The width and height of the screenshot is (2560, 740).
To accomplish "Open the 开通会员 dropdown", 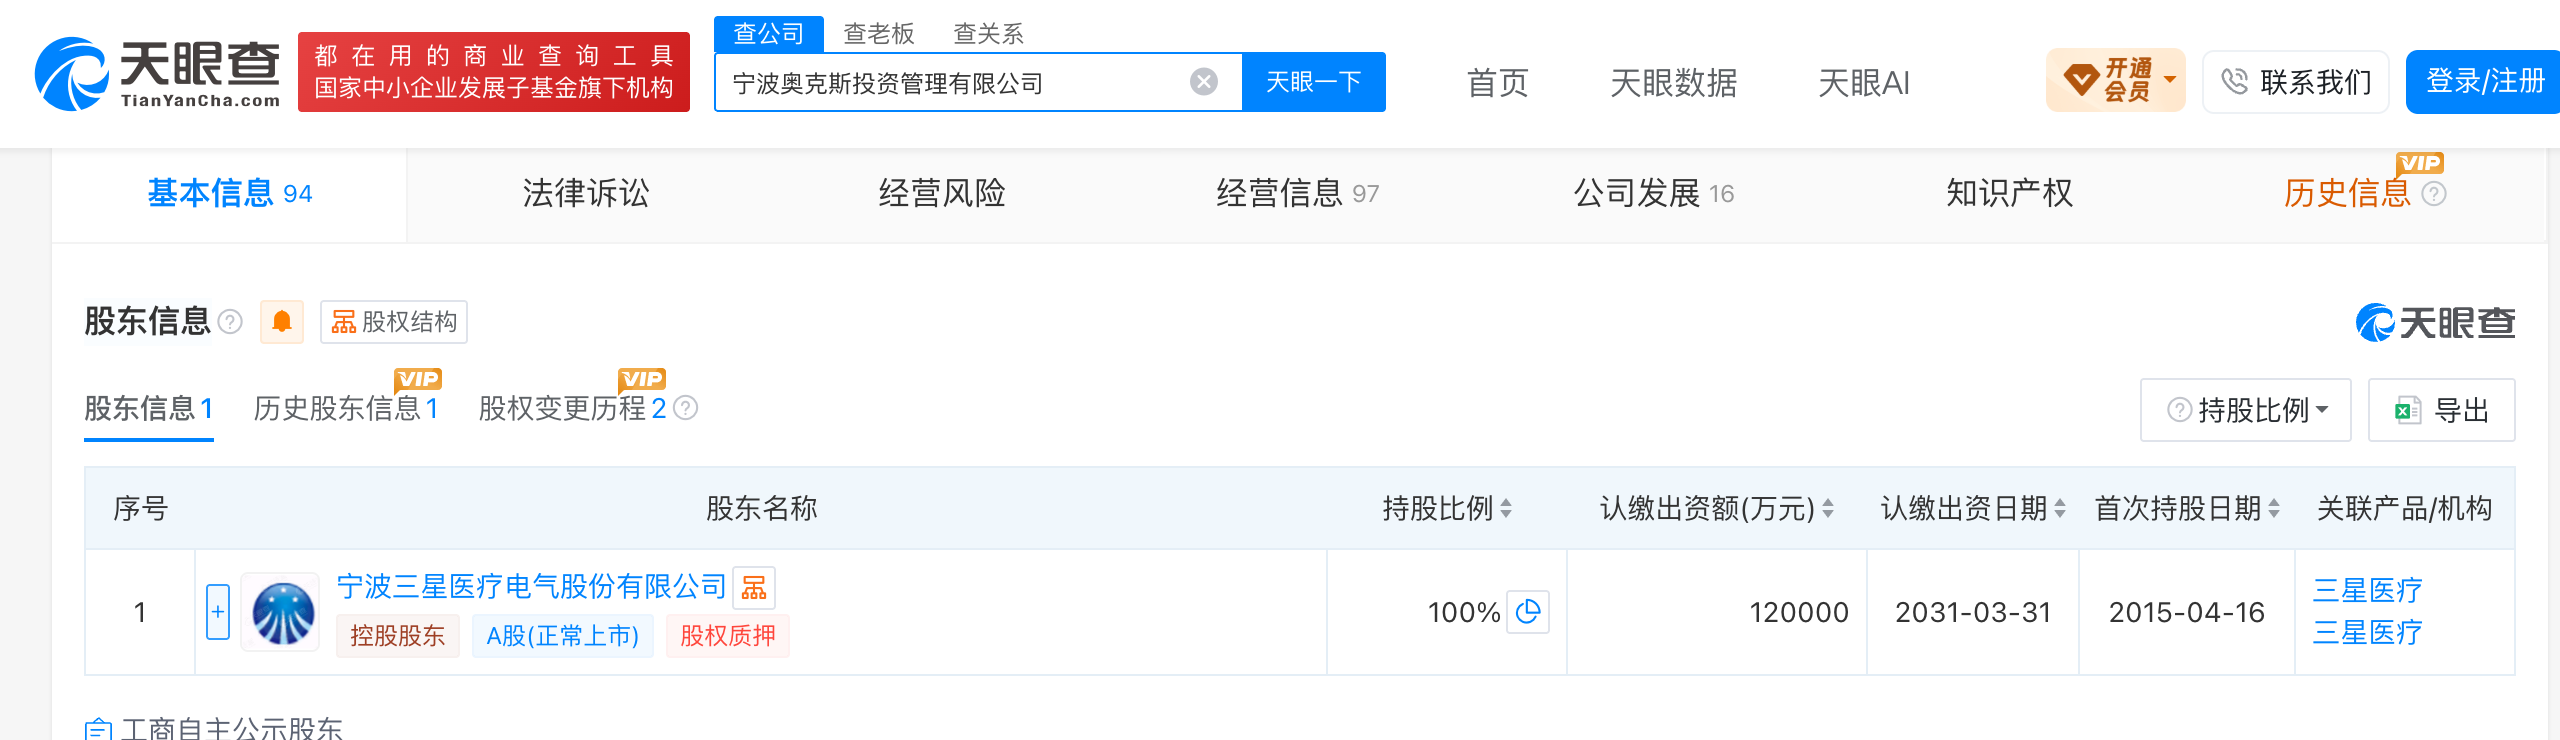I will 2116,80.
